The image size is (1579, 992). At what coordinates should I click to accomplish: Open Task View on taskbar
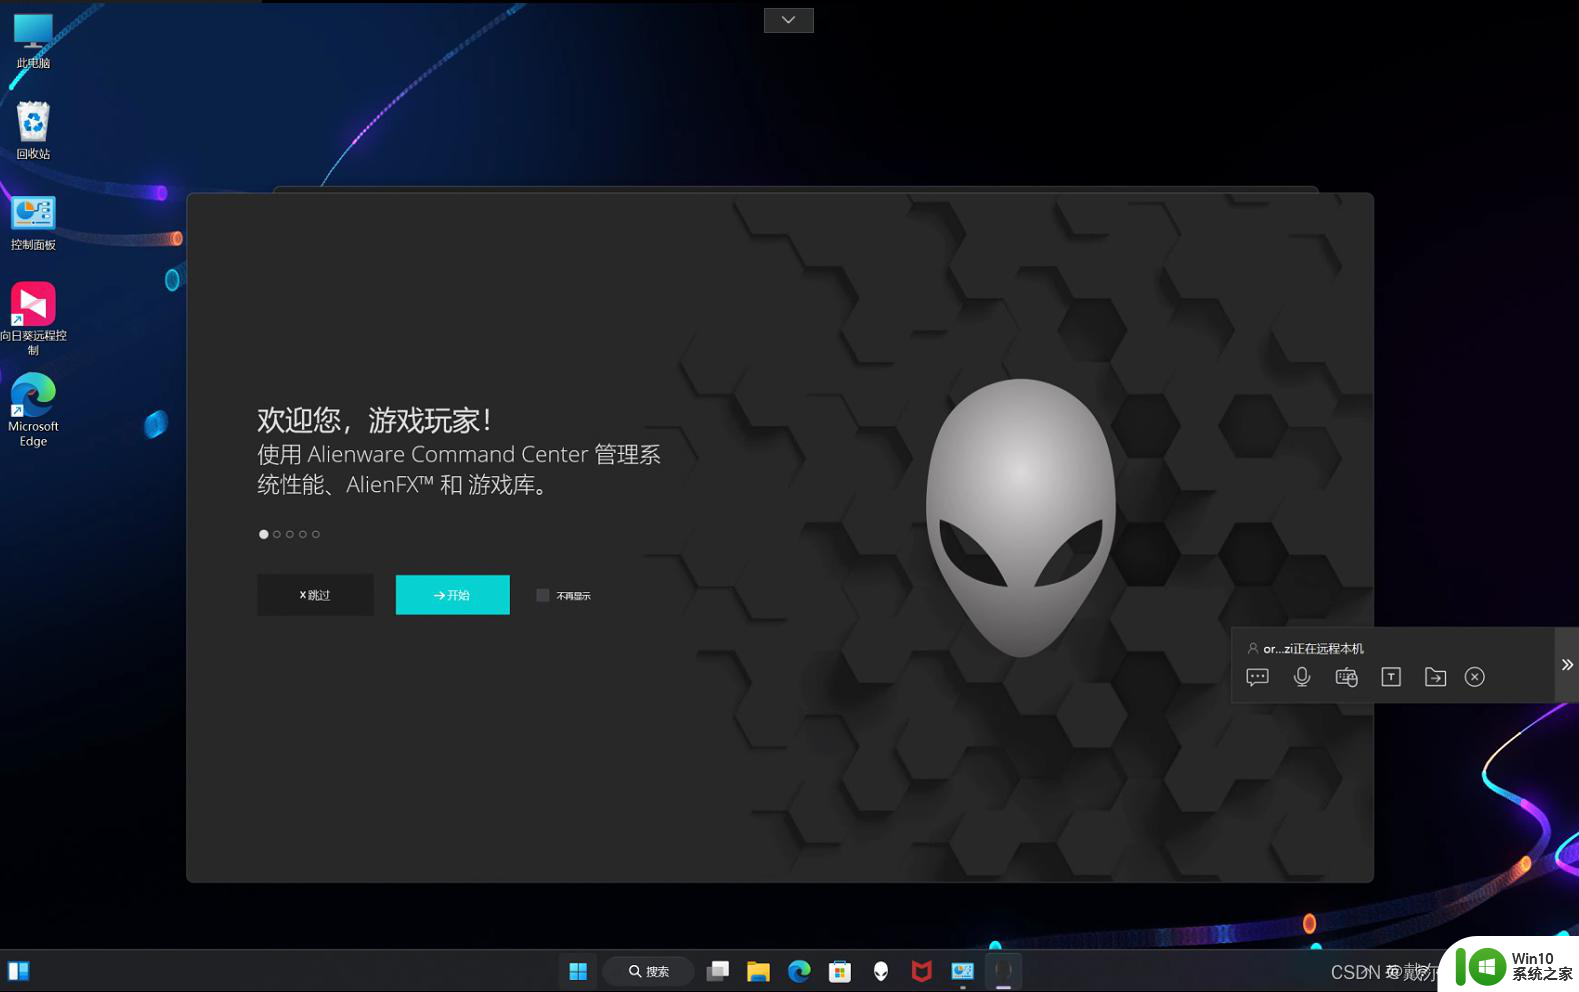pos(717,971)
